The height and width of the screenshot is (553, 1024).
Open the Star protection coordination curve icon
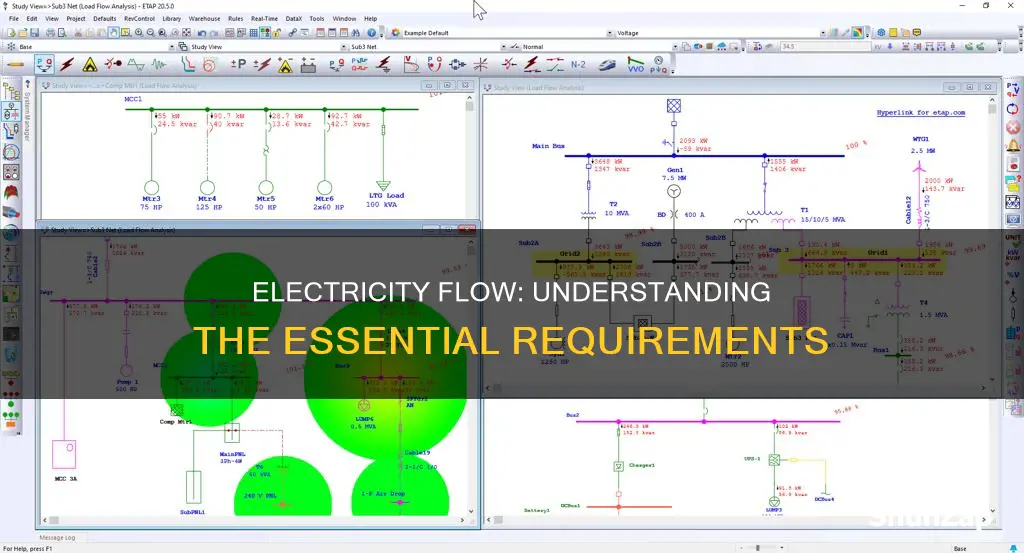coord(188,64)
